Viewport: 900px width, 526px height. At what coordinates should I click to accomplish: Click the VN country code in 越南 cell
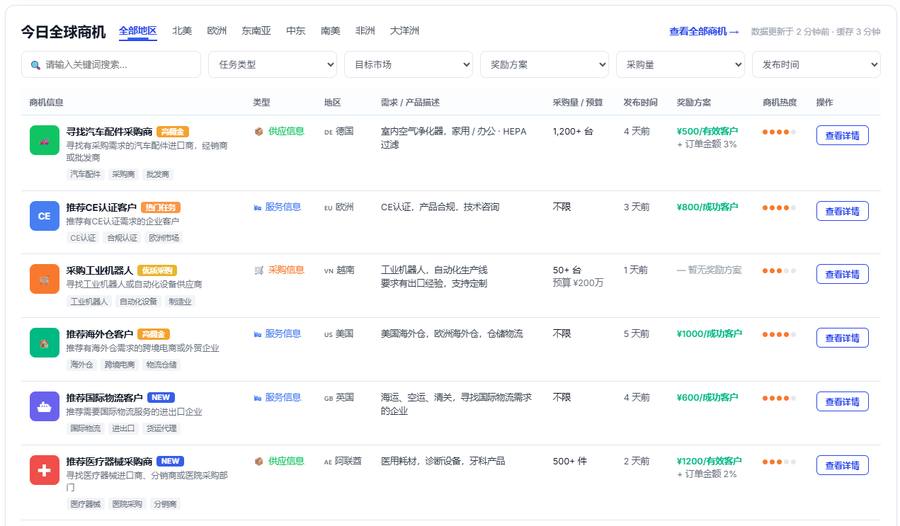[x=328, y=271]
